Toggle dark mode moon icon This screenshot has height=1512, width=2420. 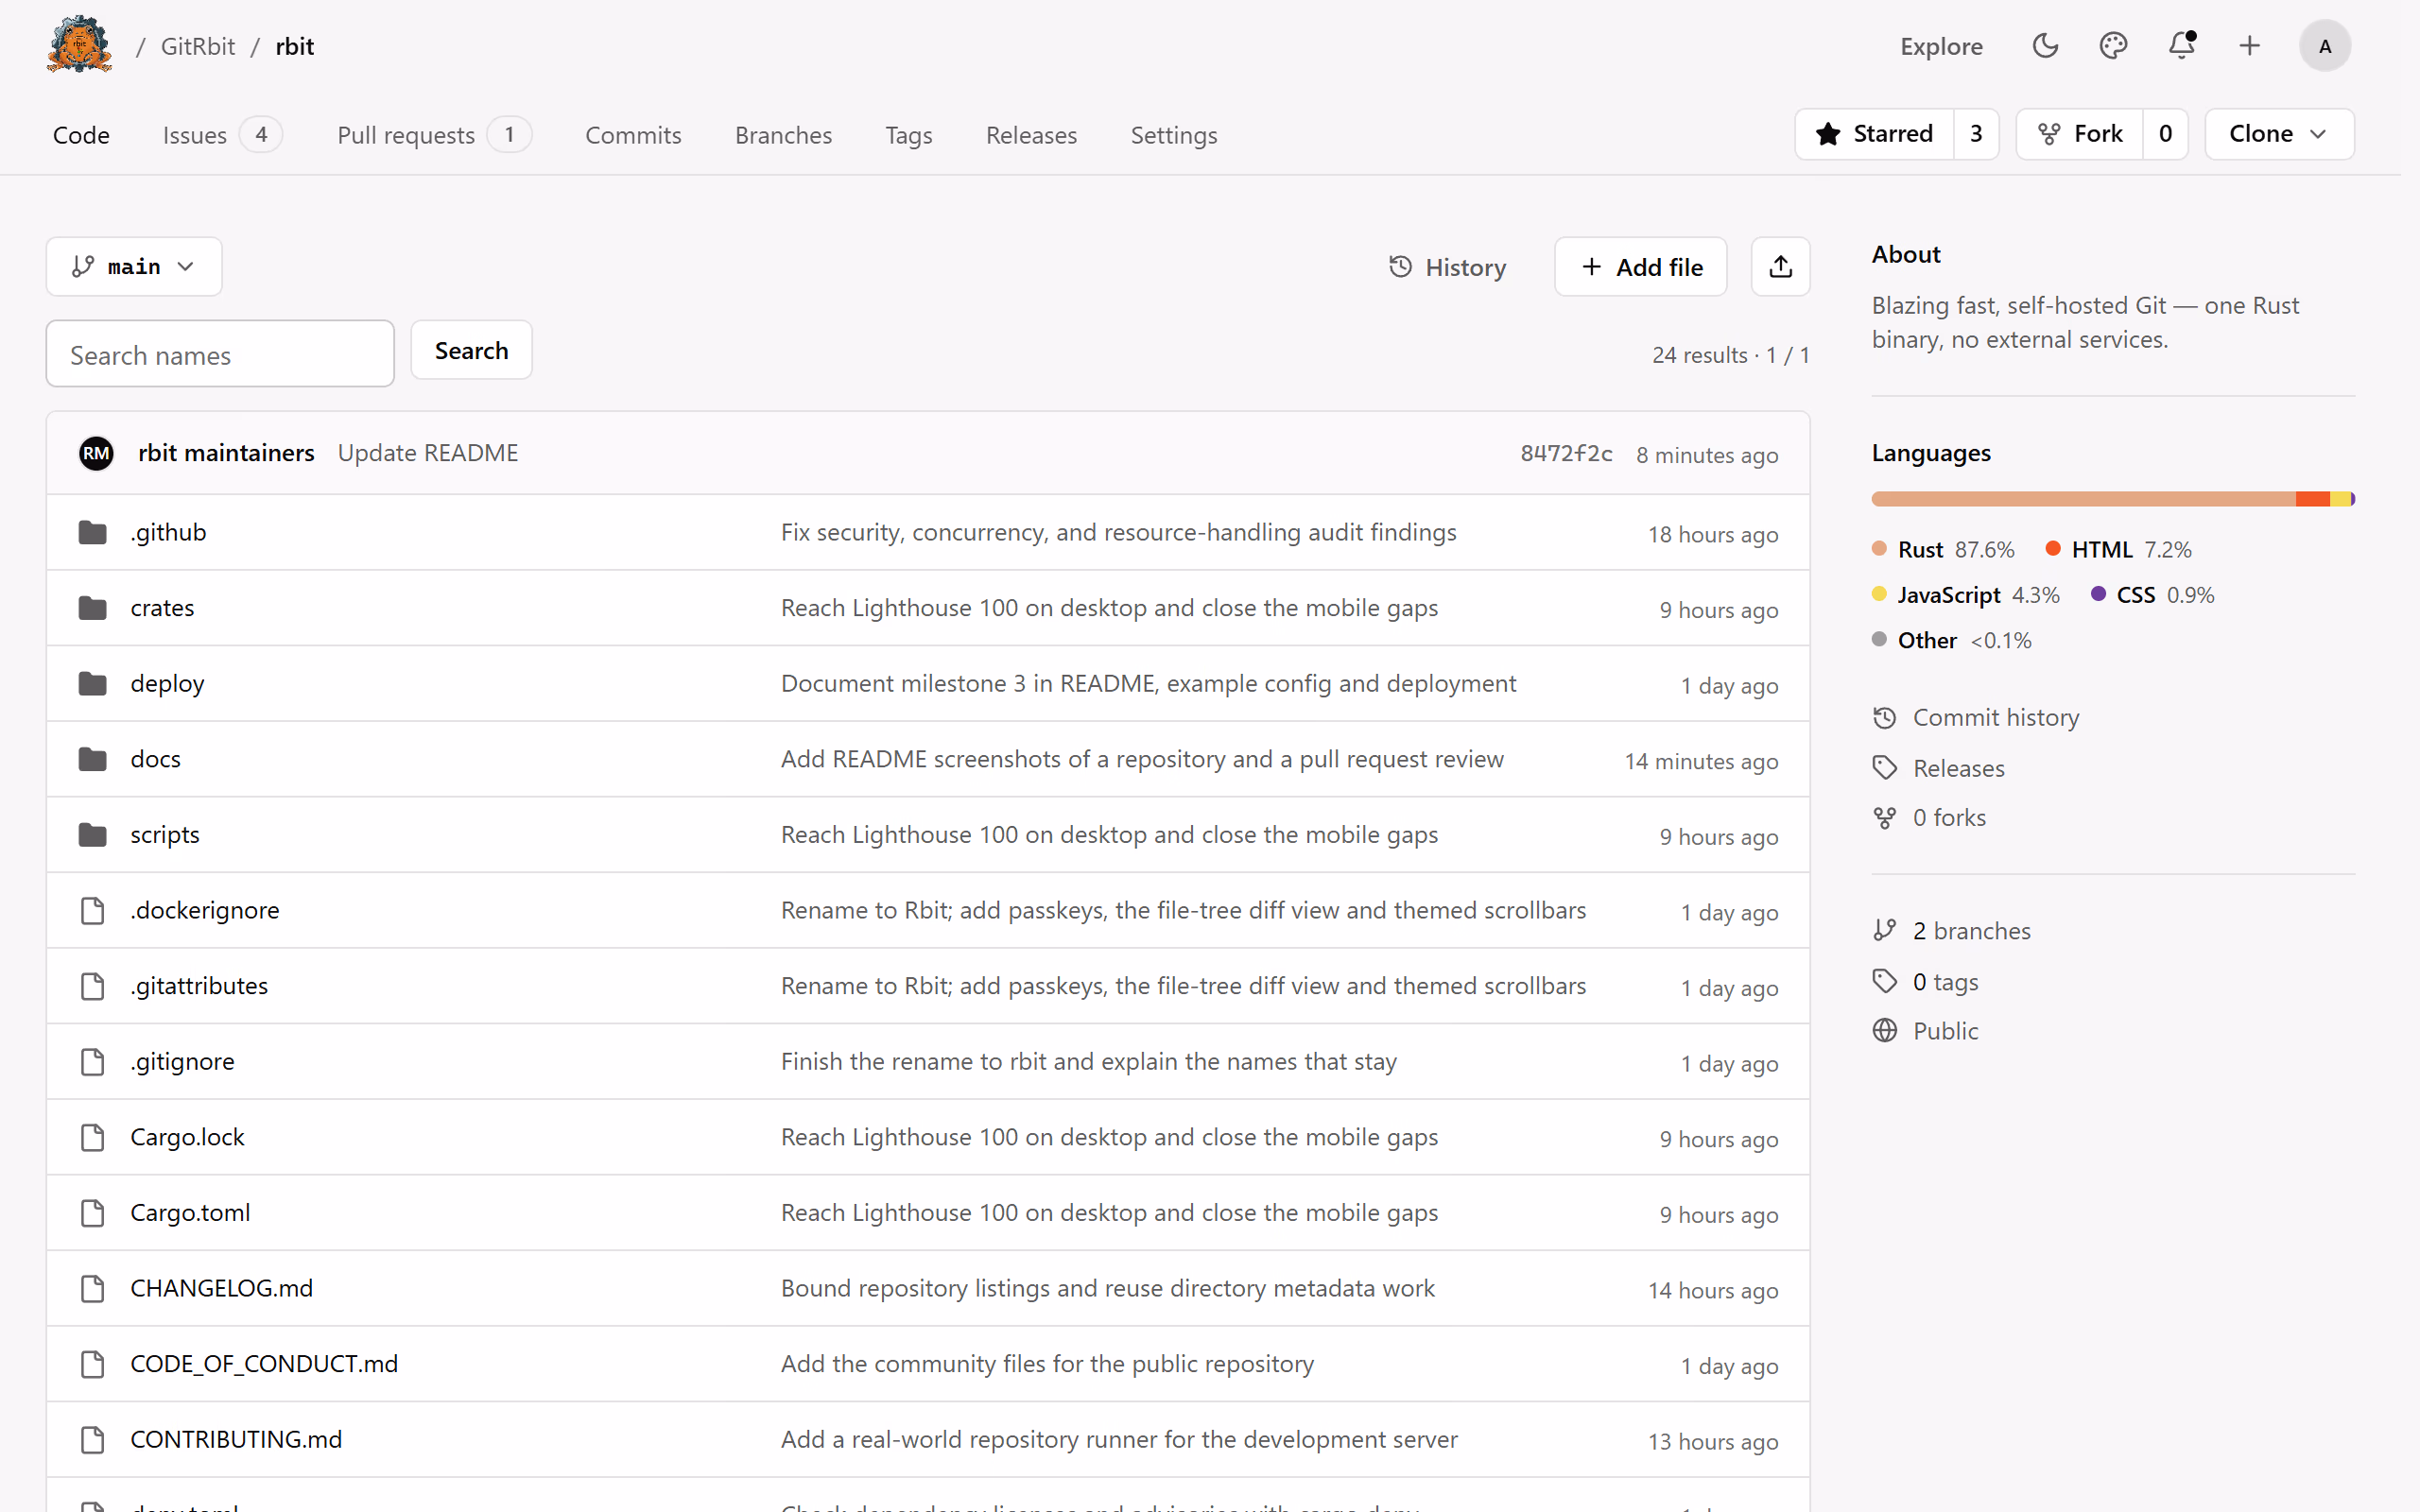click(2045, 46)
